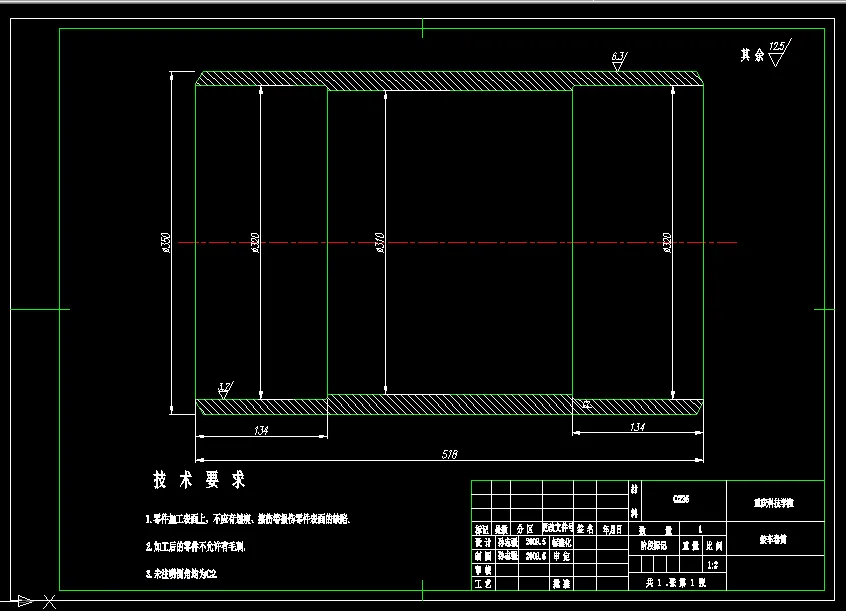Click the UCS origin icon
Screen dimensions: 846x611
point(28,601)
